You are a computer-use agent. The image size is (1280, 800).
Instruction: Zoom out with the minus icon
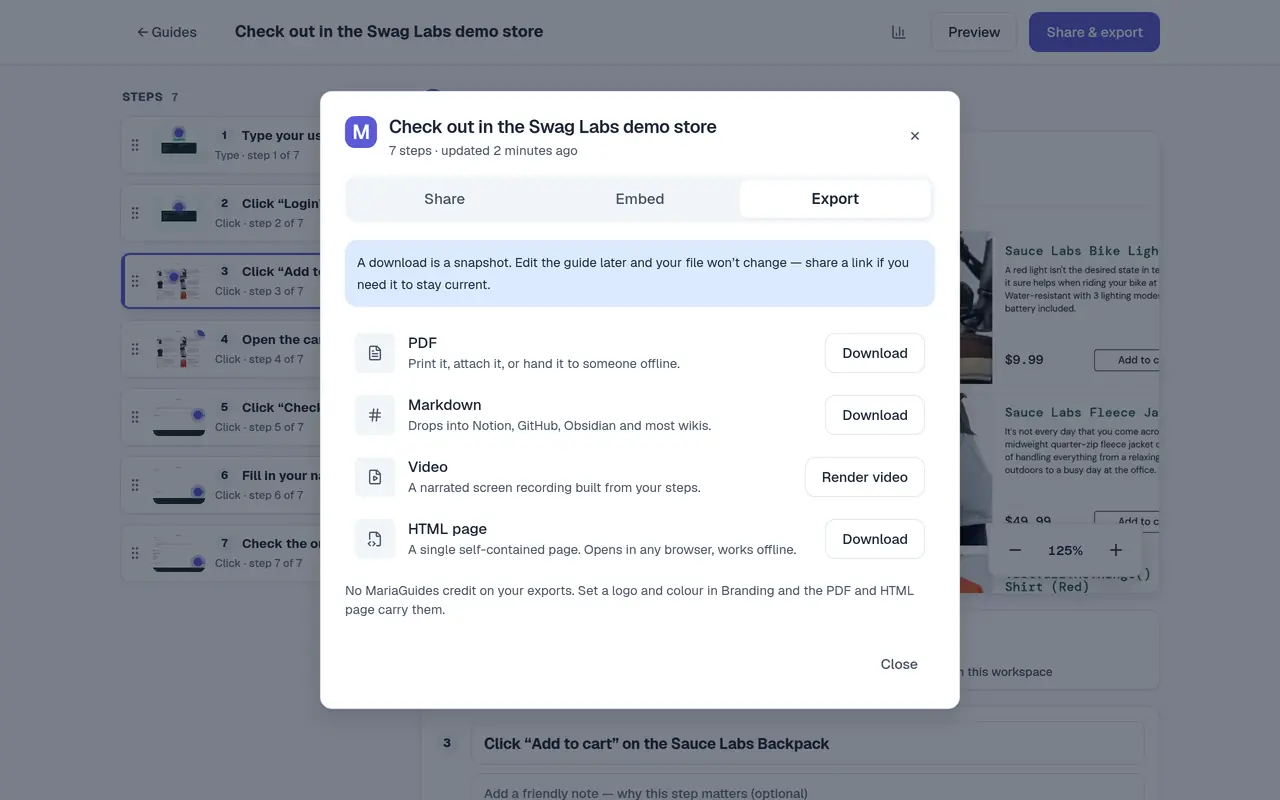click(x=1015, y=550)
